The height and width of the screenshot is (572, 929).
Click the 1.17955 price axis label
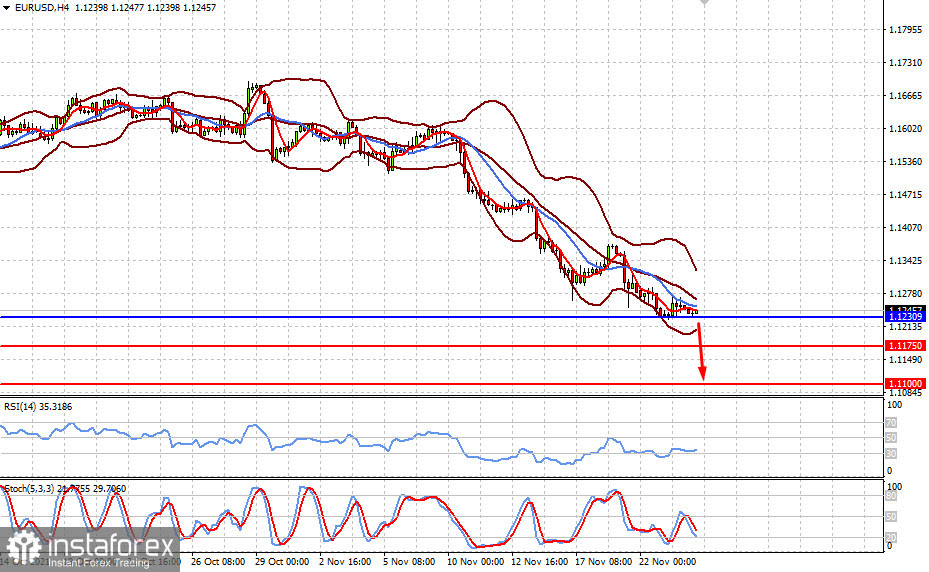coord(905,30)
